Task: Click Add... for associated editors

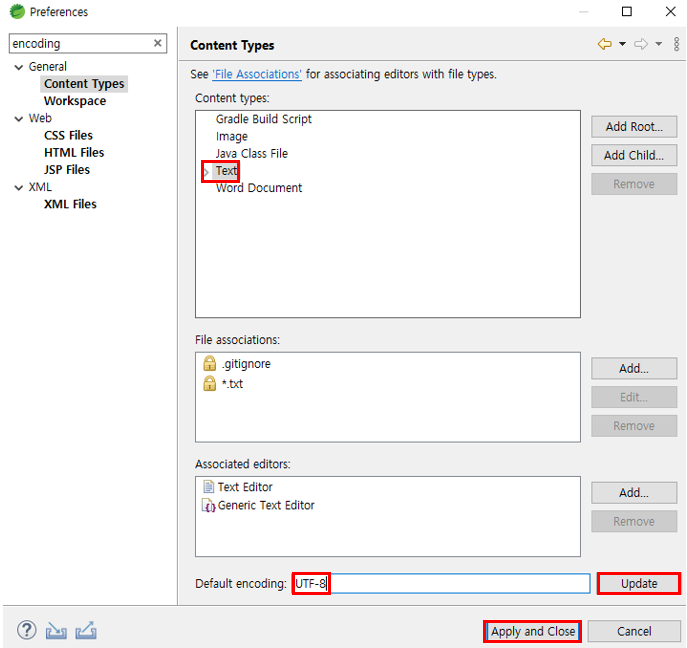Action: (634, 492)
